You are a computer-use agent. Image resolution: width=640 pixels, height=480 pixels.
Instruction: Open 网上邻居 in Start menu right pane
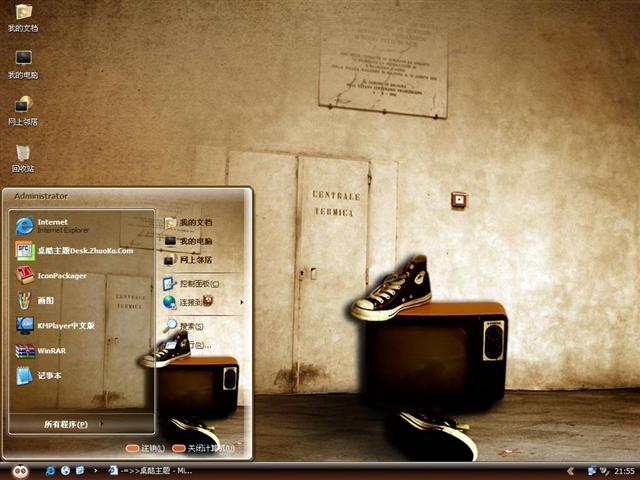click(189, 260)
